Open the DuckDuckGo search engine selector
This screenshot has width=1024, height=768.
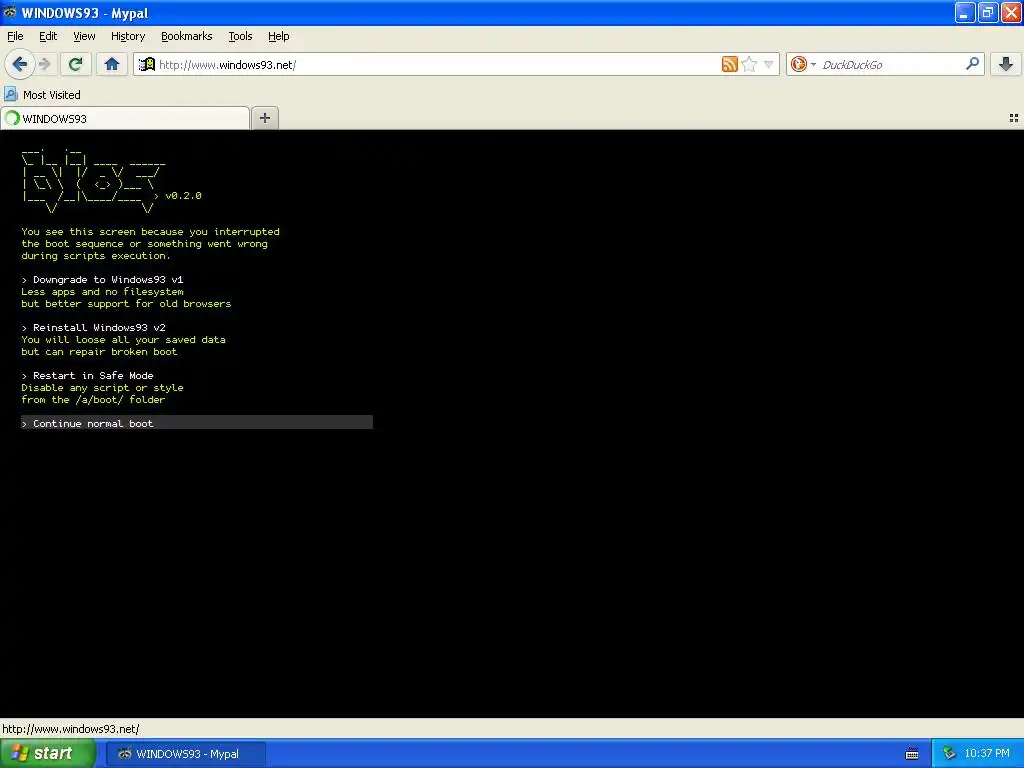(803, 64)
